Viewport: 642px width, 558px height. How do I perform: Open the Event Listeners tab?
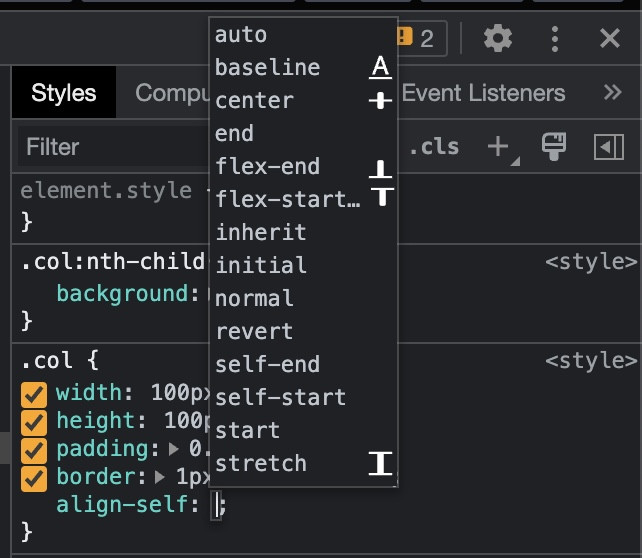pos(483,93)
